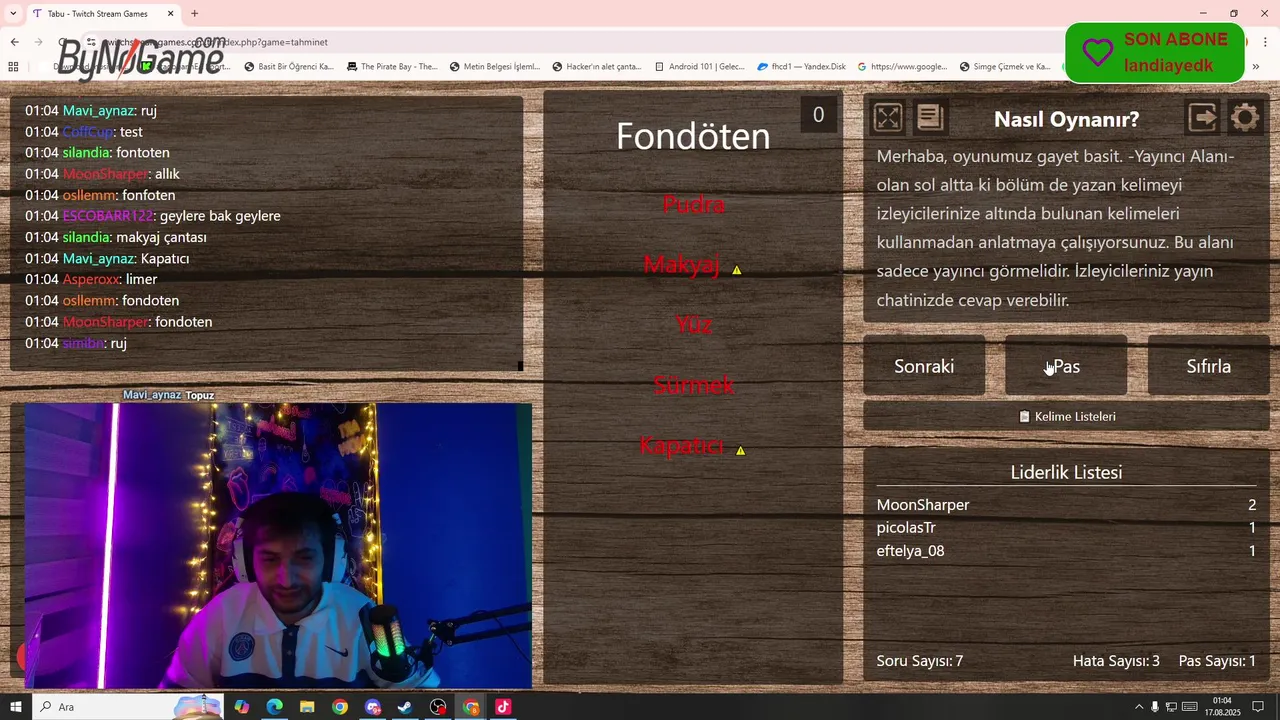Open the rules document icon
The height and width of the screenshot is (720, 1280).
click(x=930, y=118)
